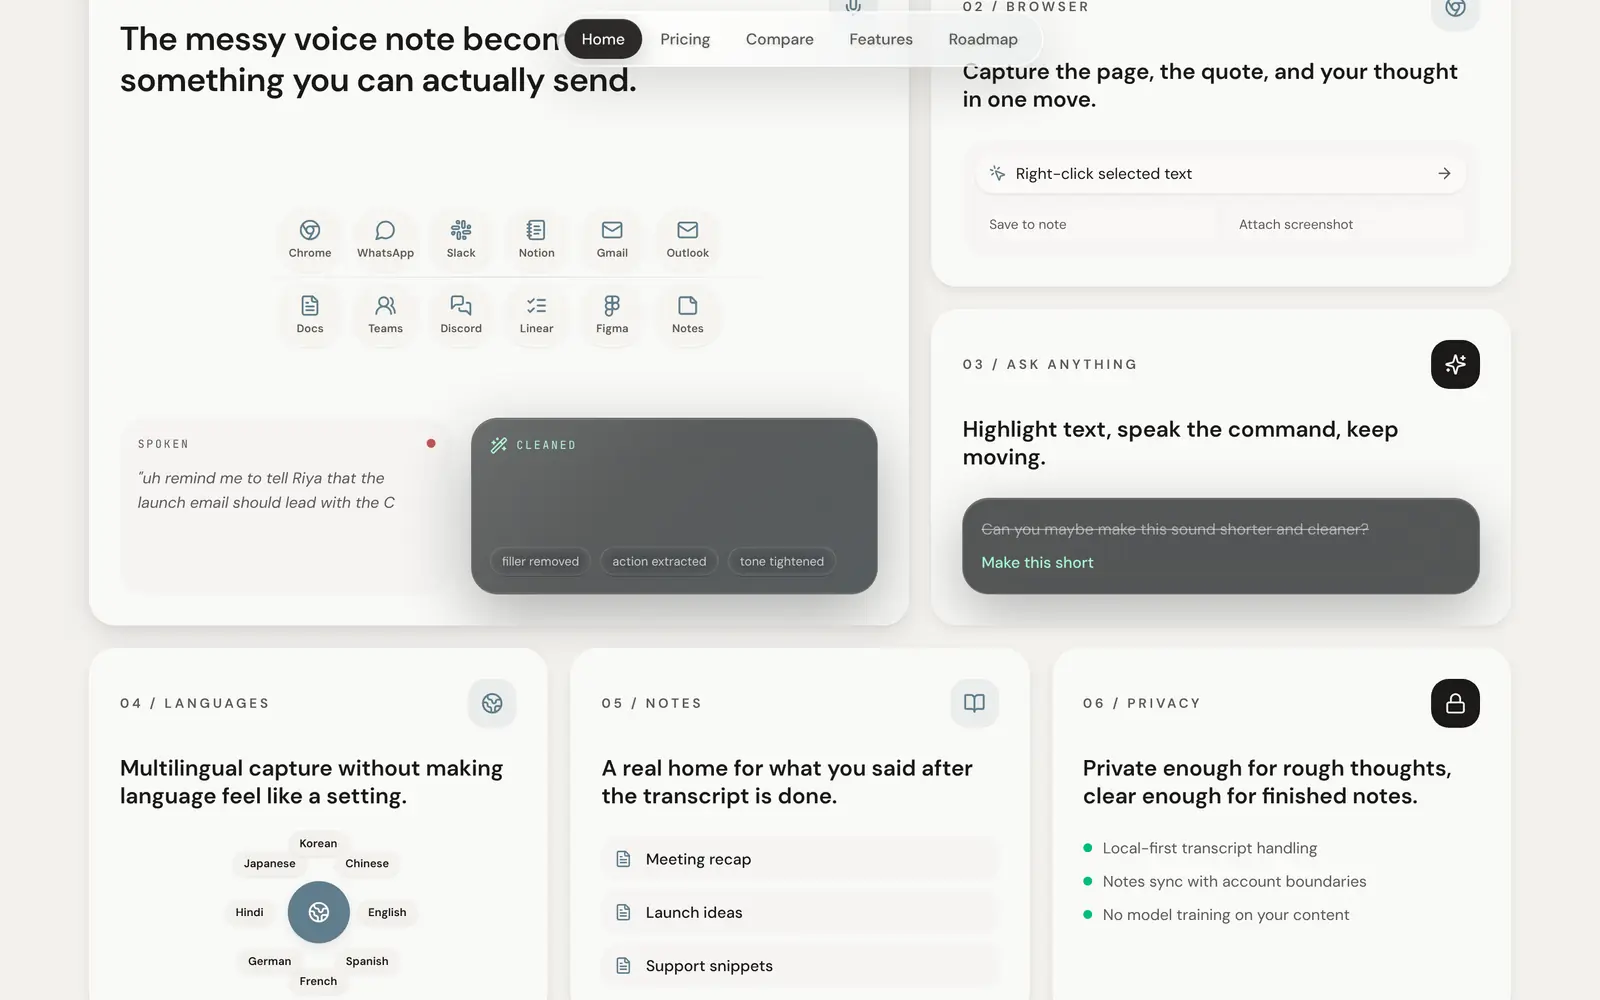The height and width of the screenshot is (1000, 1600).
Task: Click the red recording dot in SPOKEN card
Action: pos(431,443)
